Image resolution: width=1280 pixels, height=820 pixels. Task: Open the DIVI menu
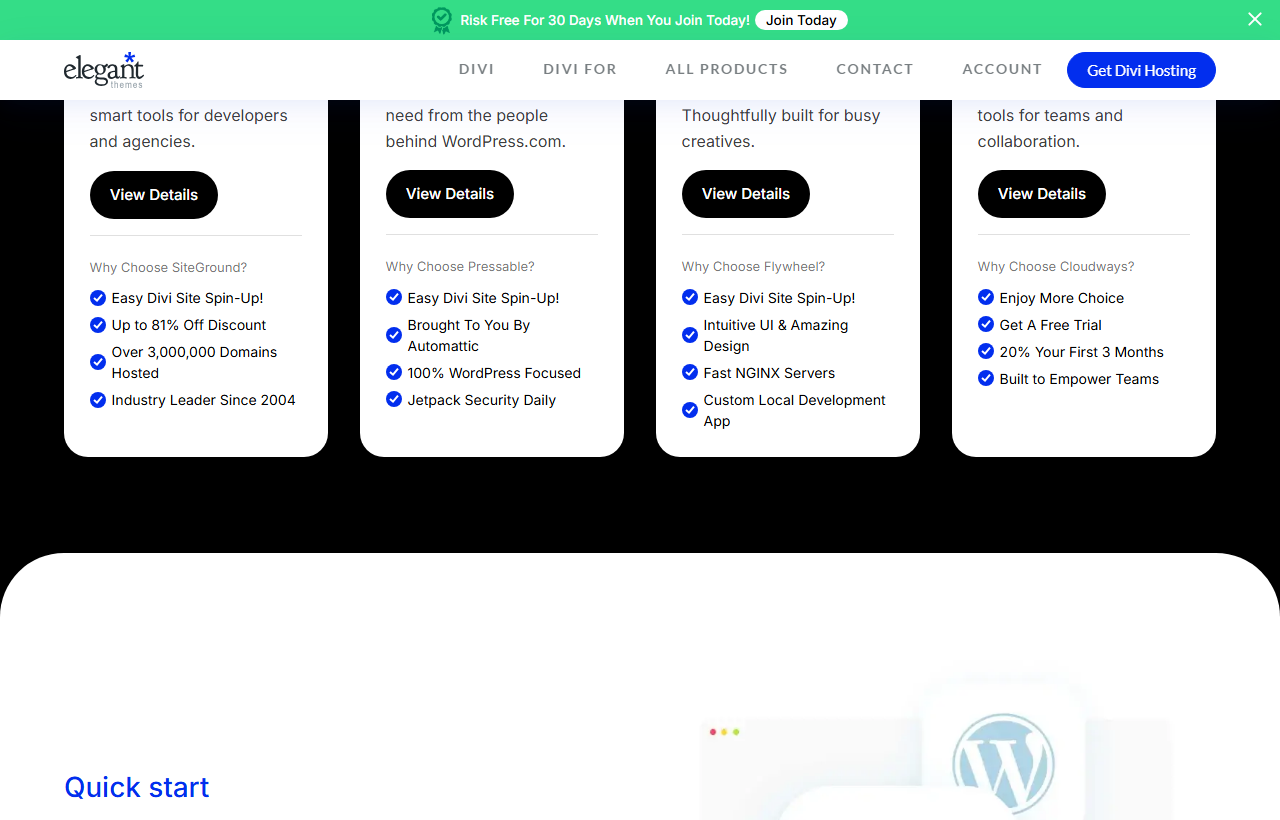click(x=477, y=69)
